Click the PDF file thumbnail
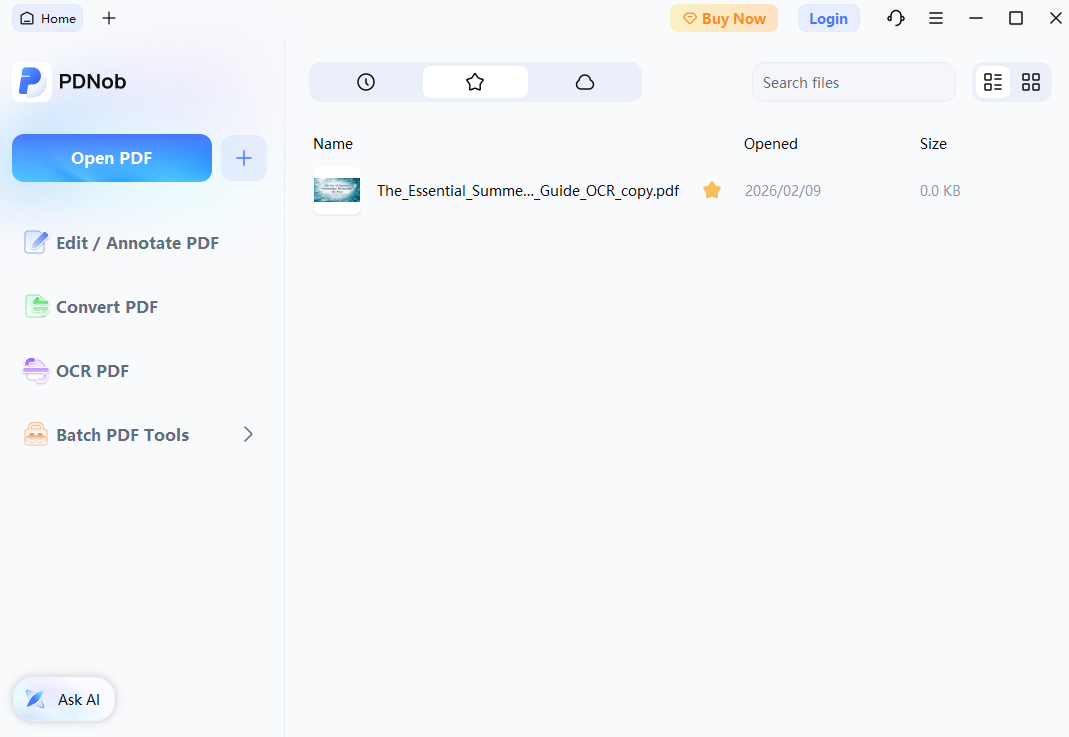This screenshot has width=1069, height=737. pyautogui.click(x=337, y=190)
